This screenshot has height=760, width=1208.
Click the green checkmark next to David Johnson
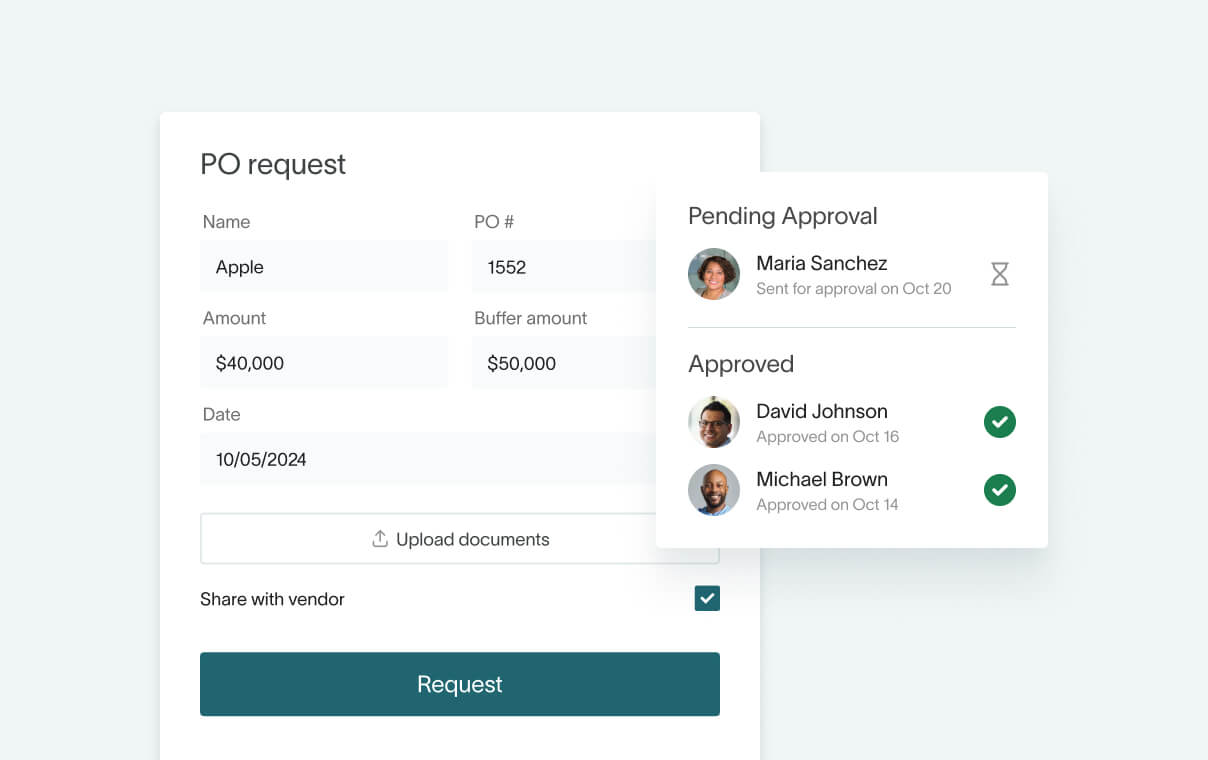click(1000, 422)
